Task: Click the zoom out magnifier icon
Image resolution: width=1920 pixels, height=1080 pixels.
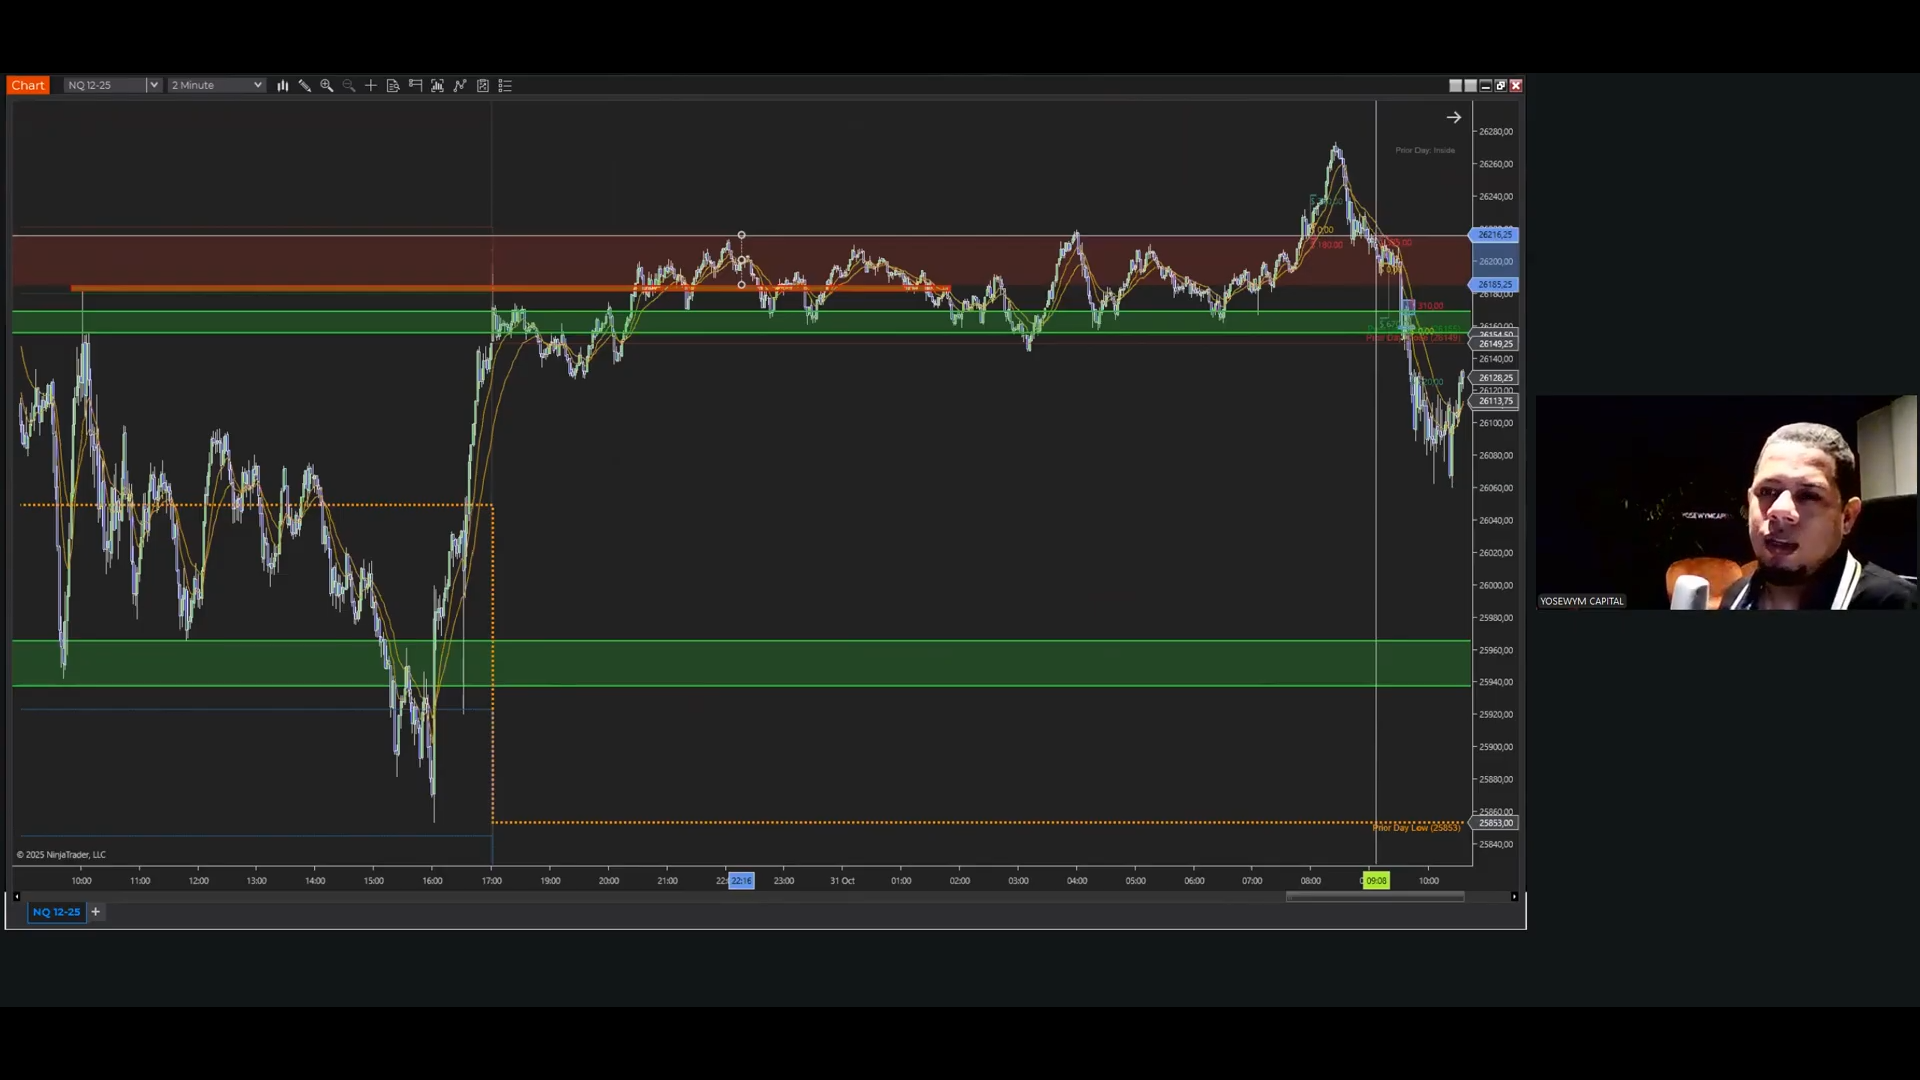Action: [349, 86]
